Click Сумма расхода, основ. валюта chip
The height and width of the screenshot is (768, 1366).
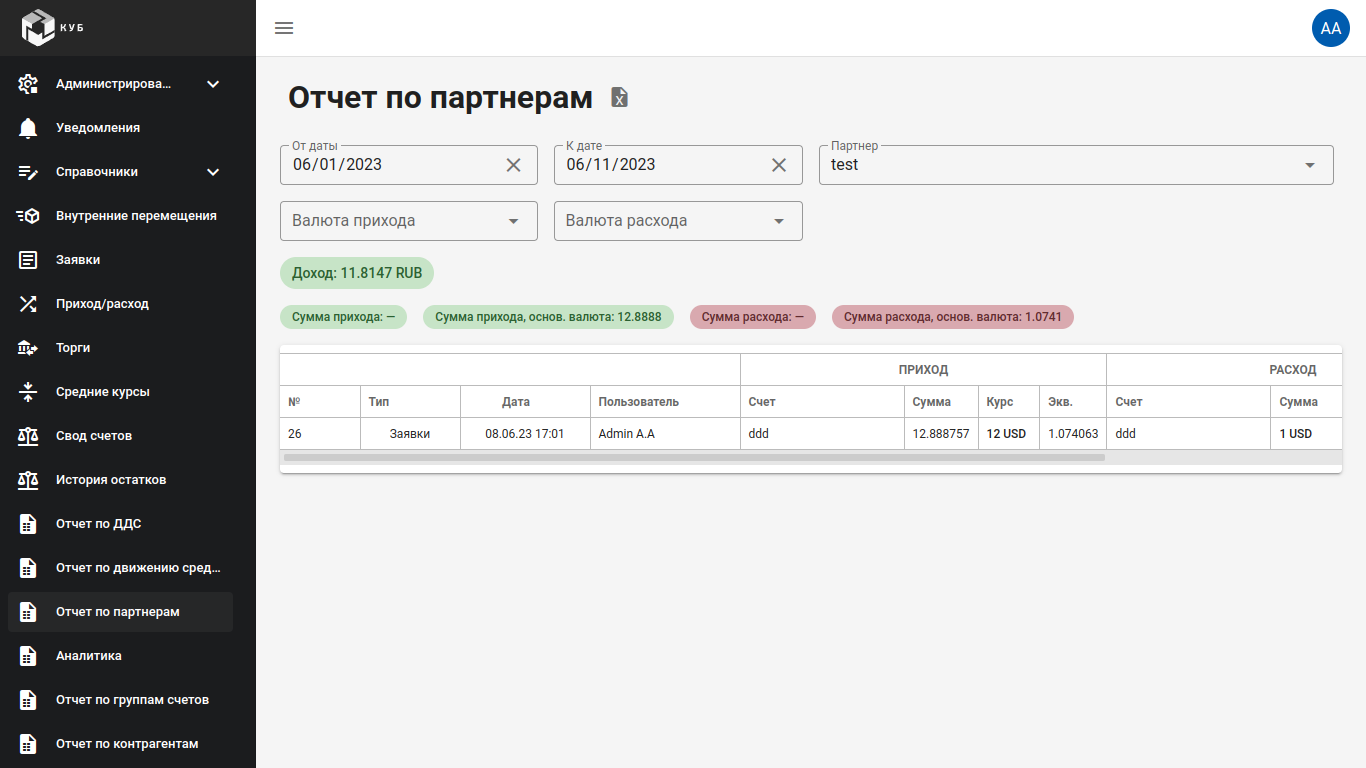tap(953, 317)
